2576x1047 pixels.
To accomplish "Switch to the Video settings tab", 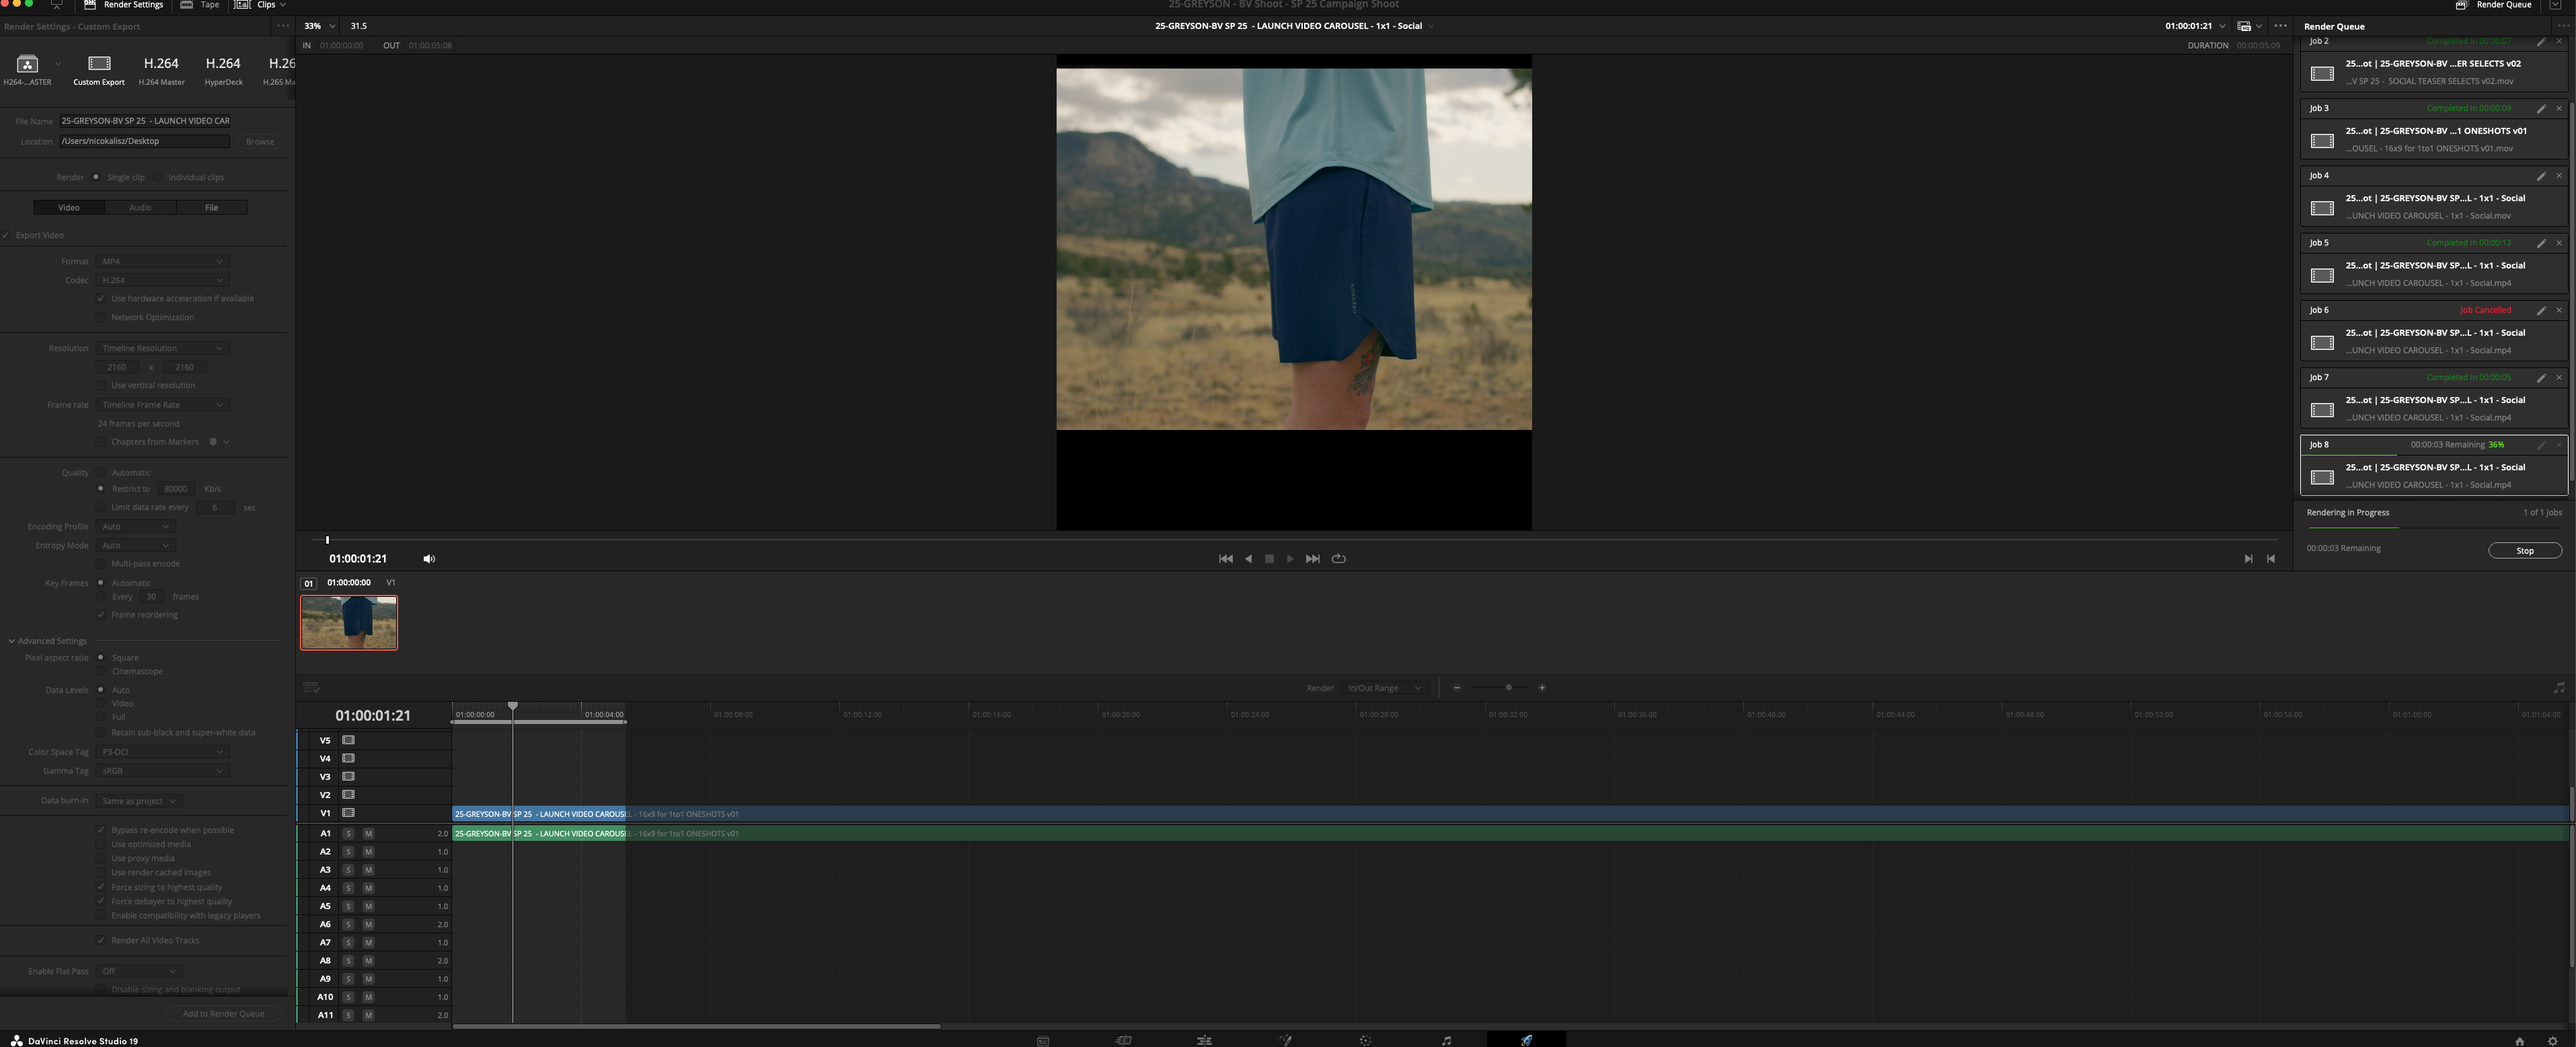I will click(x=69, y=208).
